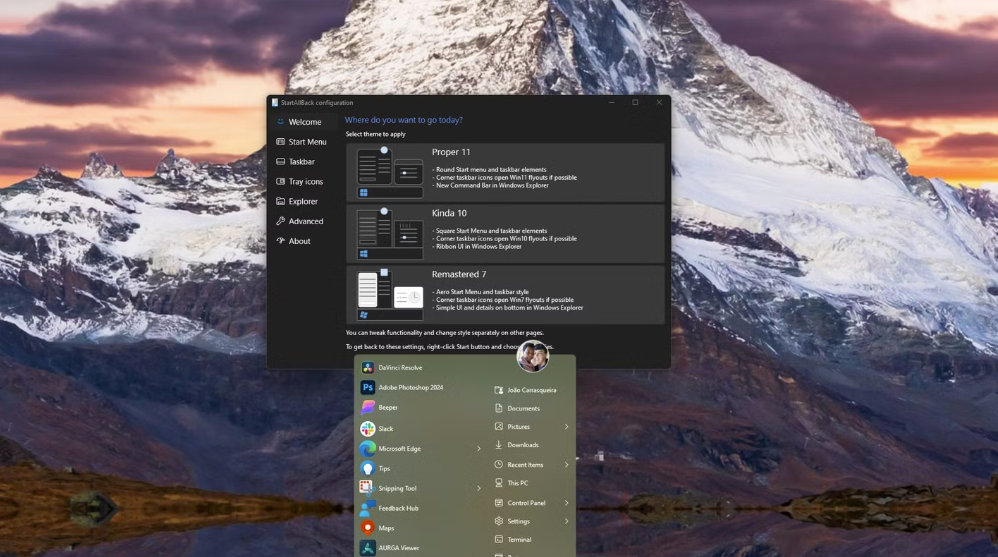Open the About page in sidebar
Screen dimensions: 998x557
(293, 241)
